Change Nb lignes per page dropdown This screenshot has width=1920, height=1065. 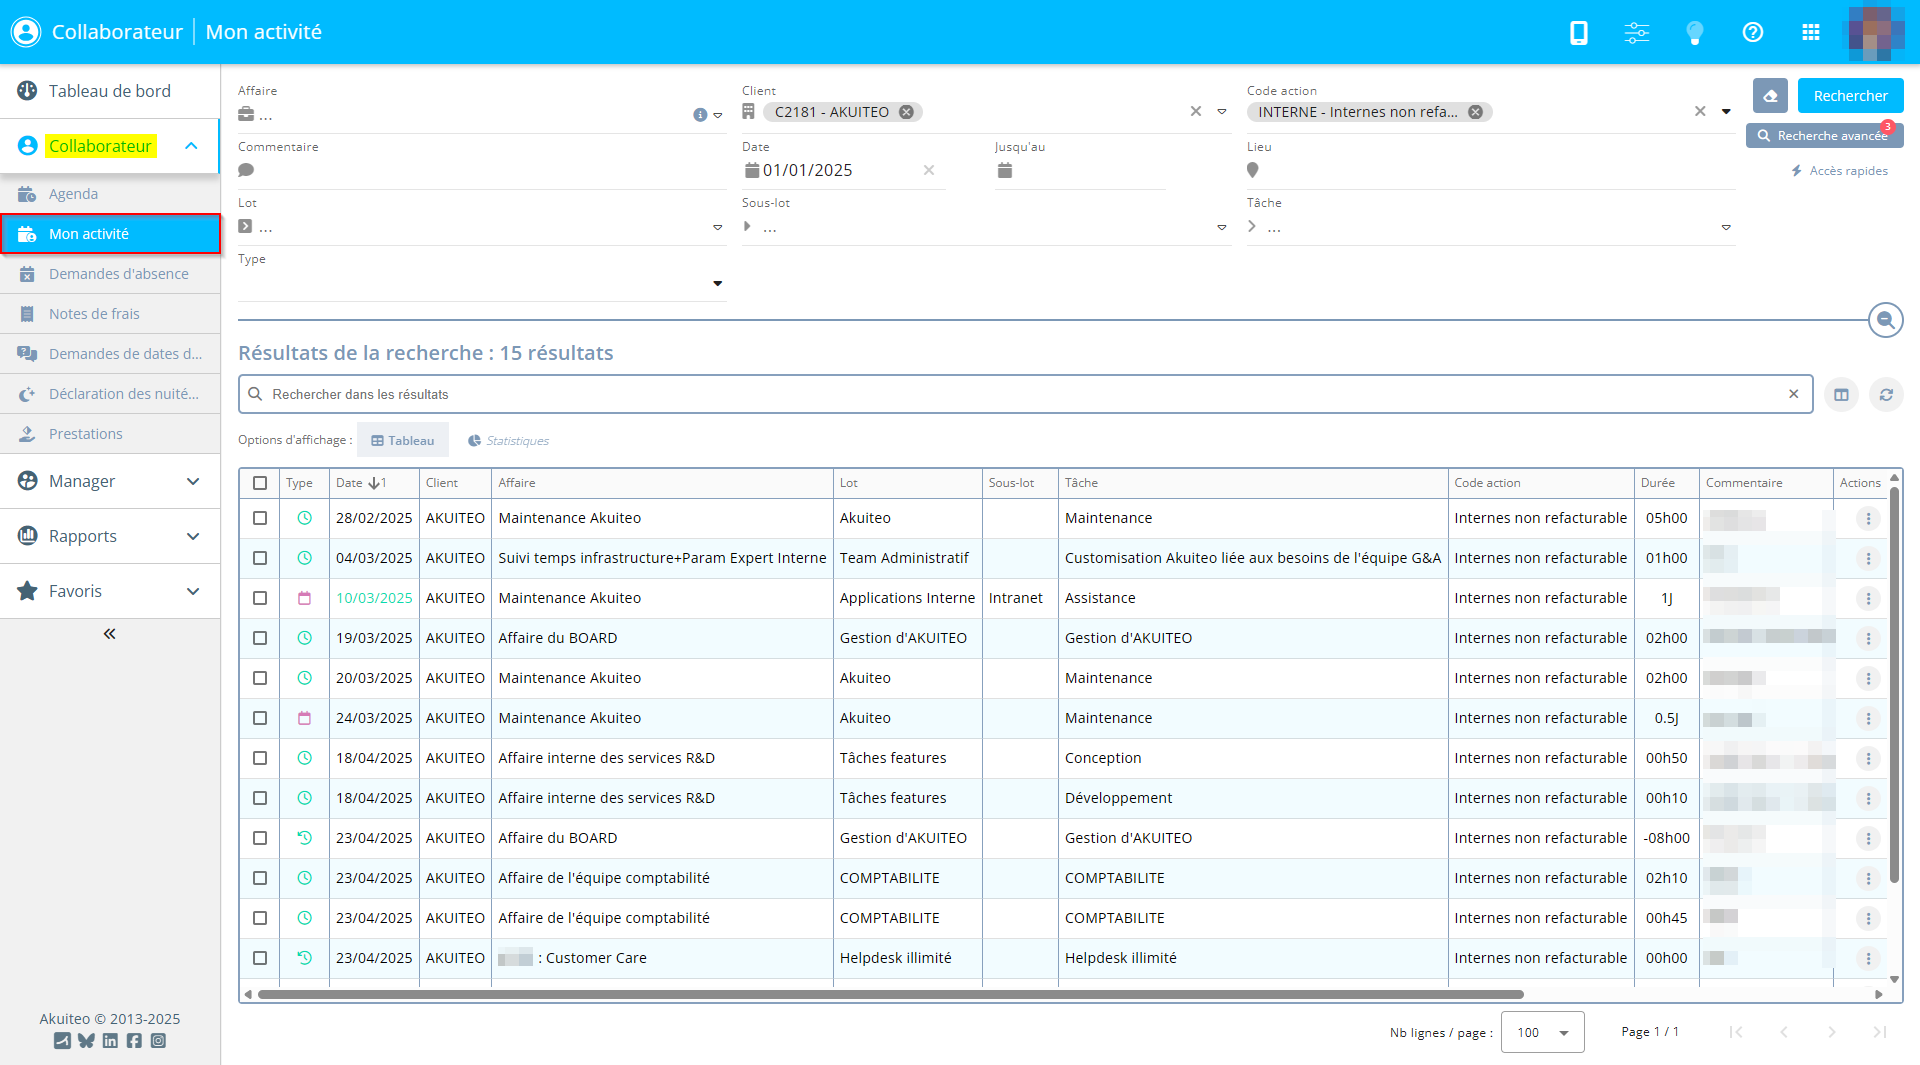click(1543, 1032)
